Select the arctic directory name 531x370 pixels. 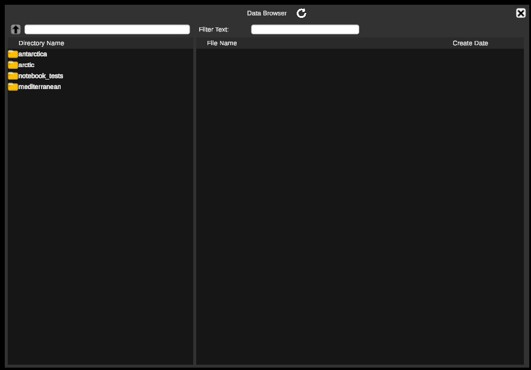(26, 65)
